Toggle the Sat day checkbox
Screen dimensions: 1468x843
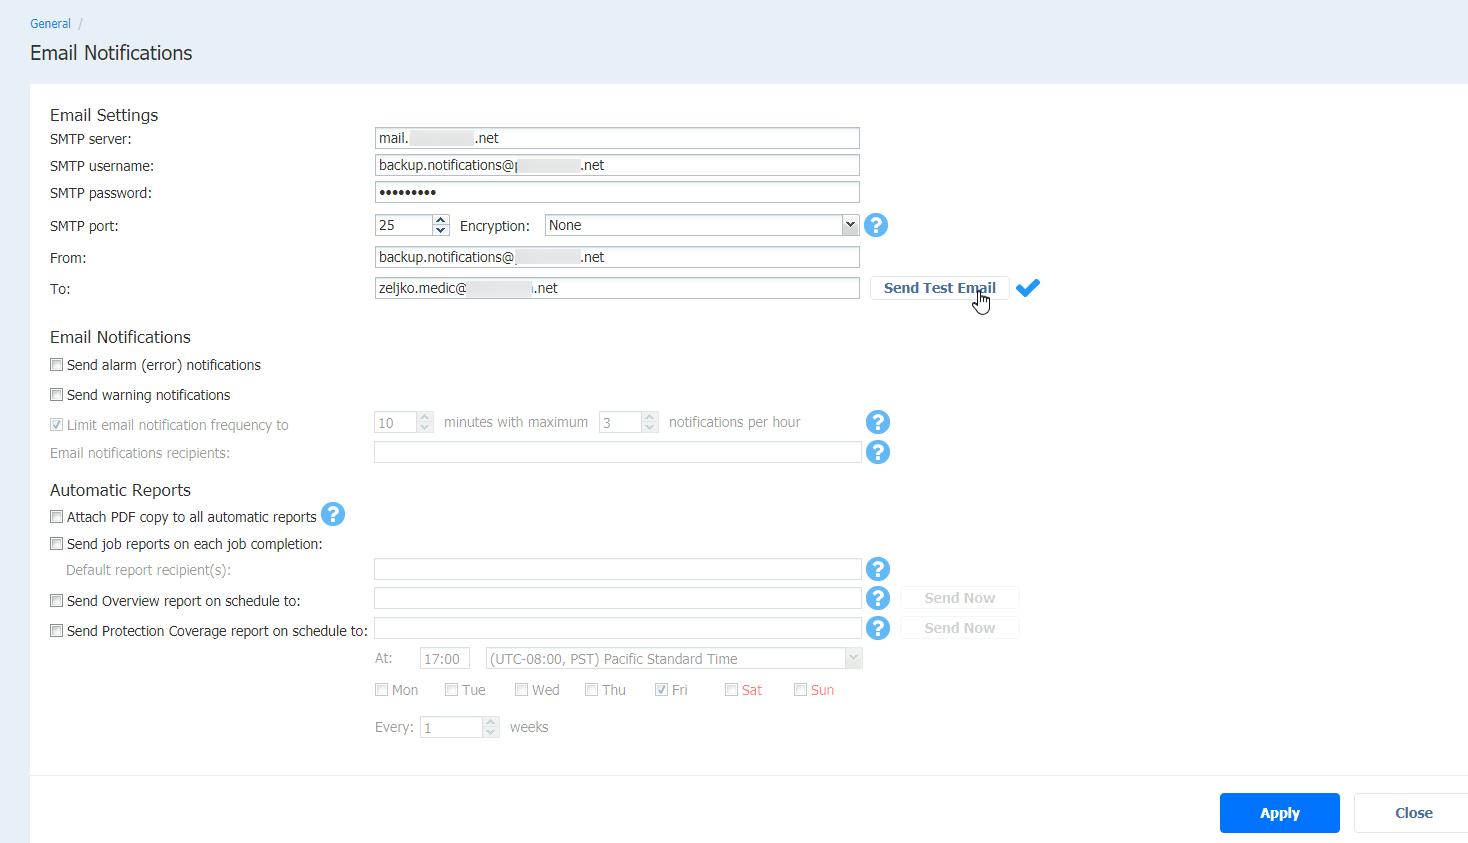click(x=731, y=690)
